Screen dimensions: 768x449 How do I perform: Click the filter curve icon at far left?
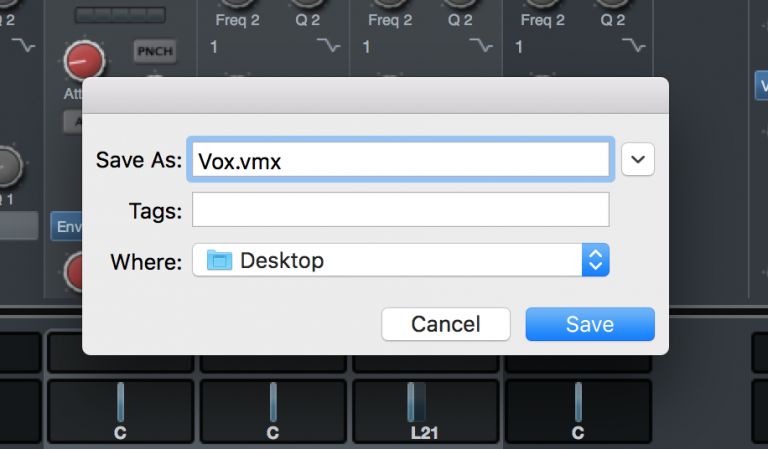tap(24, 46)
